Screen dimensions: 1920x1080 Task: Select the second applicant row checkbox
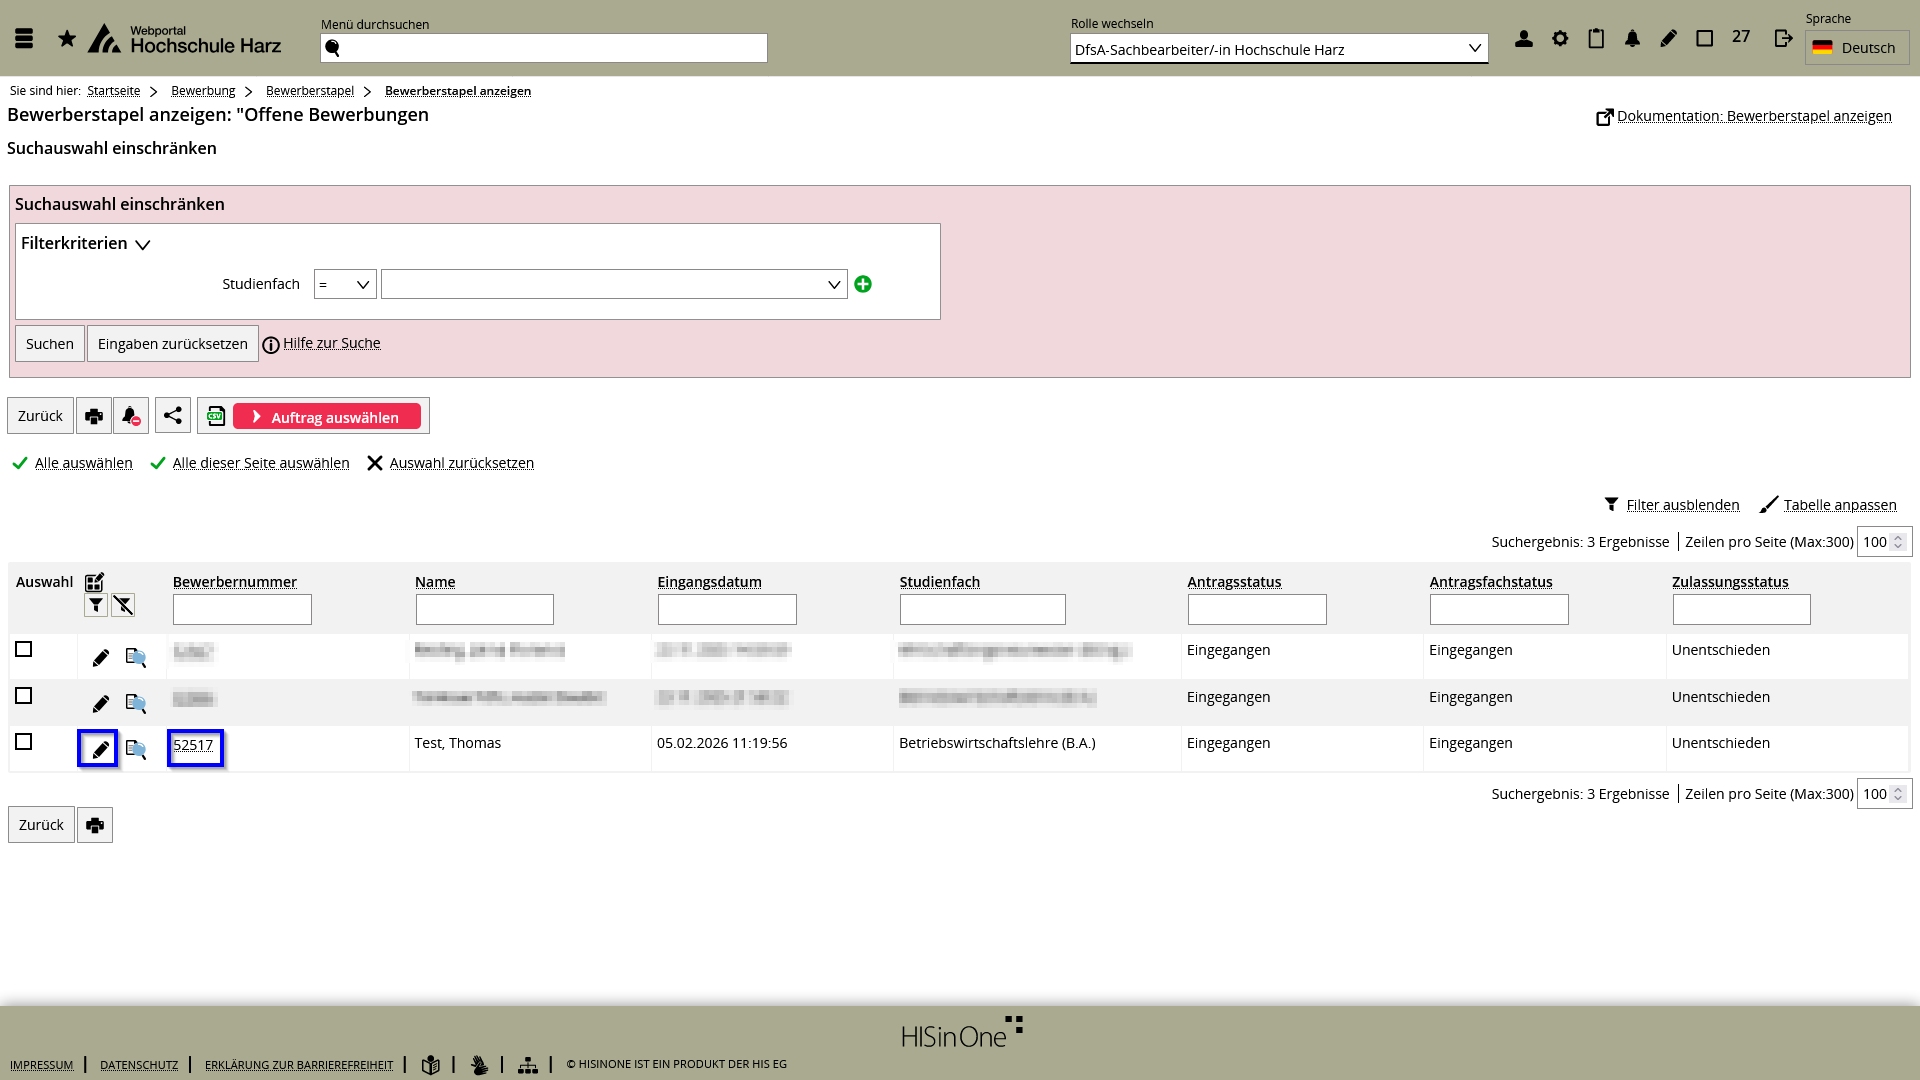[x=24, y=696]
